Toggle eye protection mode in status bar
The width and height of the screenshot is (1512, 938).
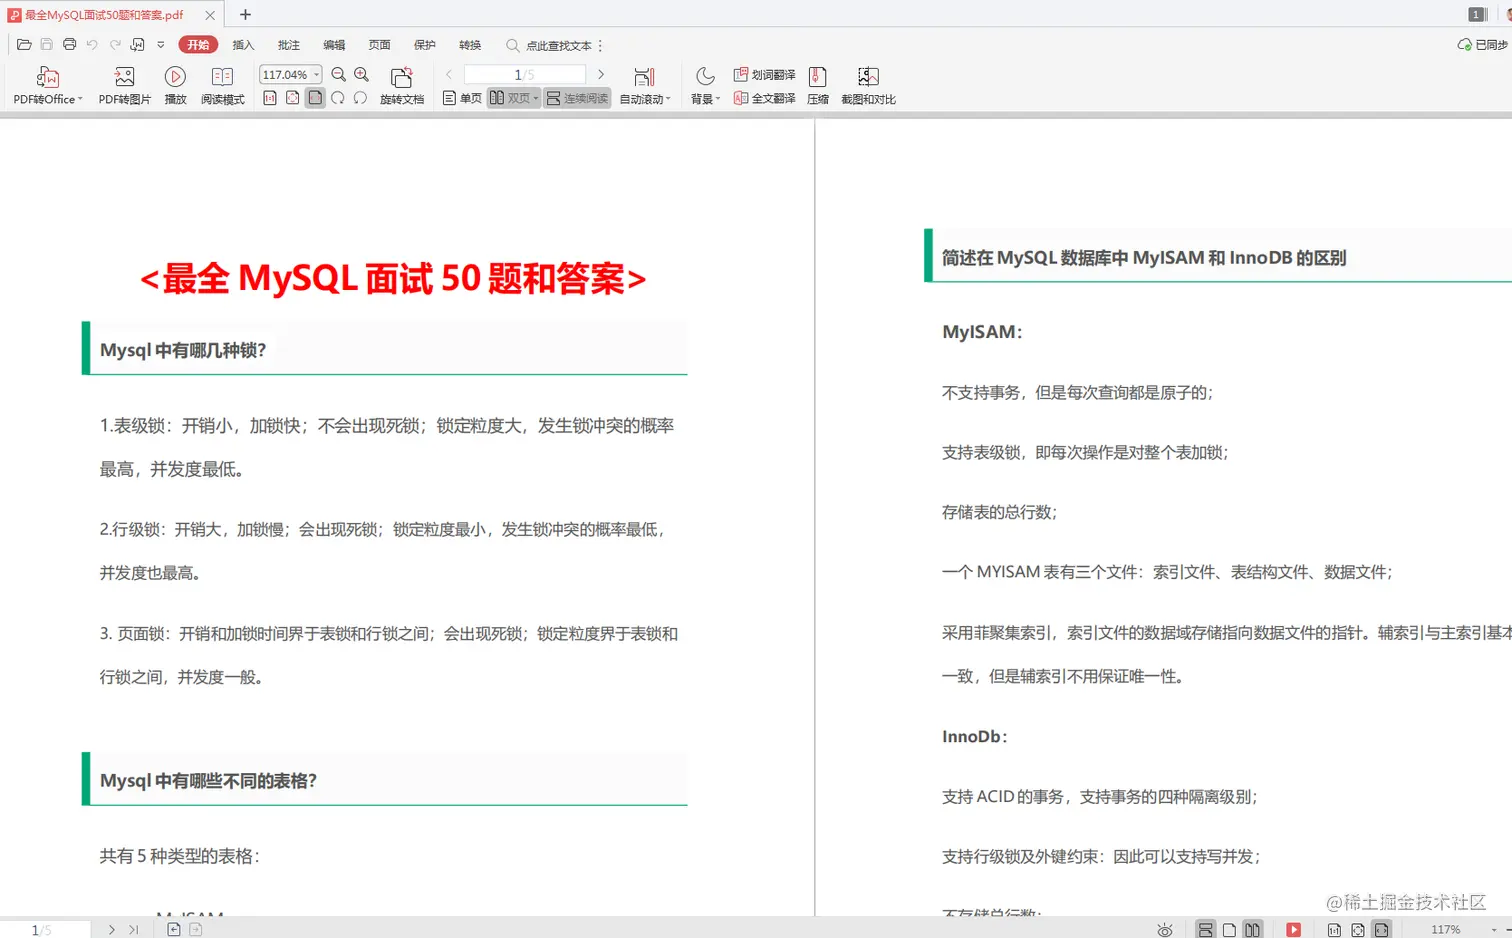pos(1164,929)
